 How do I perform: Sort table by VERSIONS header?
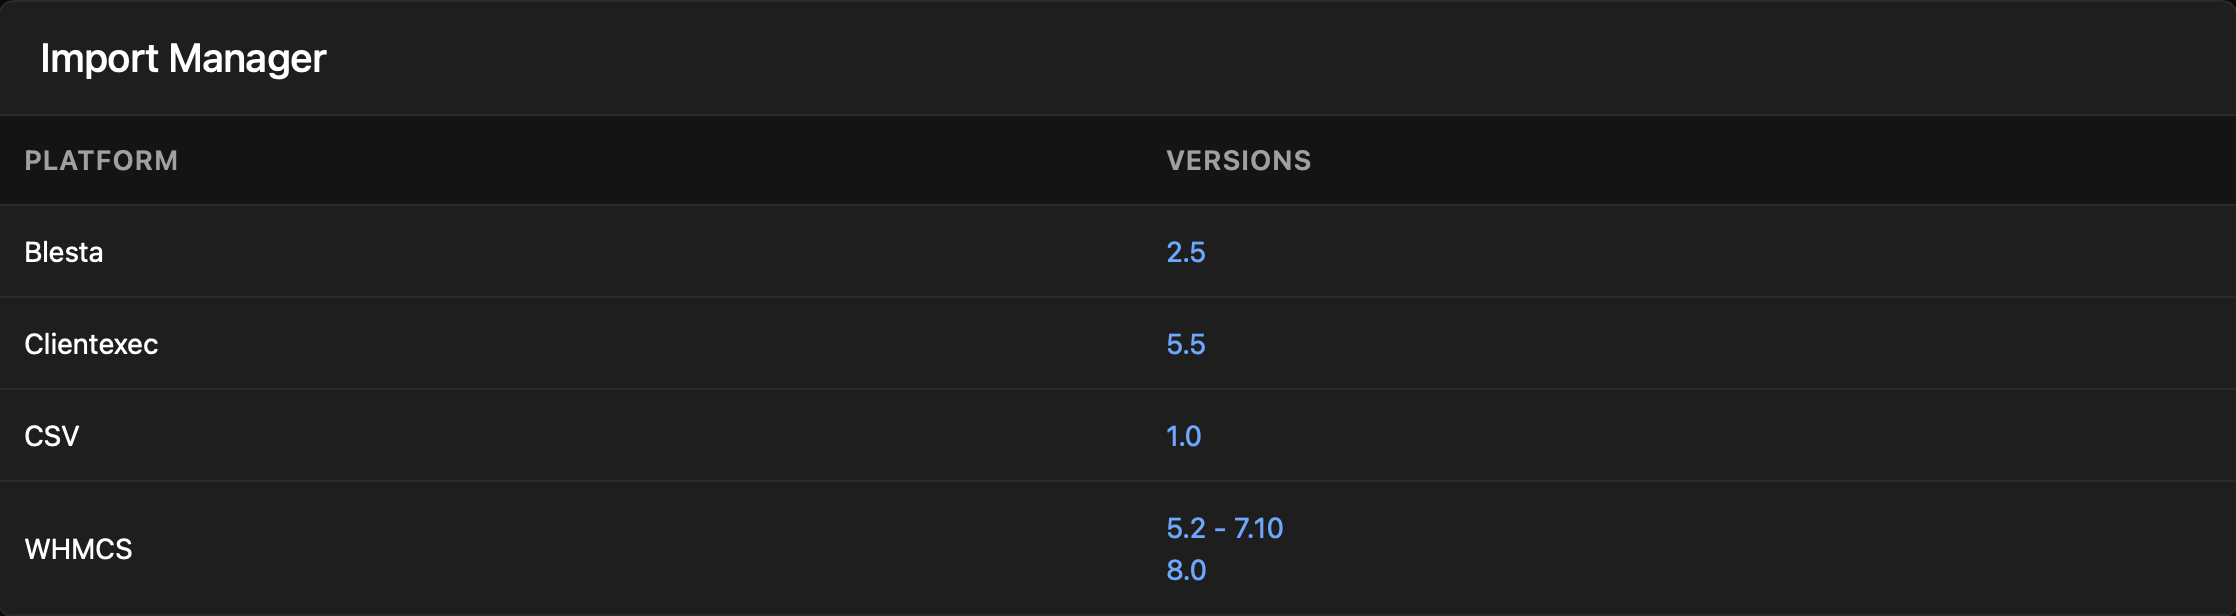point(1238,161)
